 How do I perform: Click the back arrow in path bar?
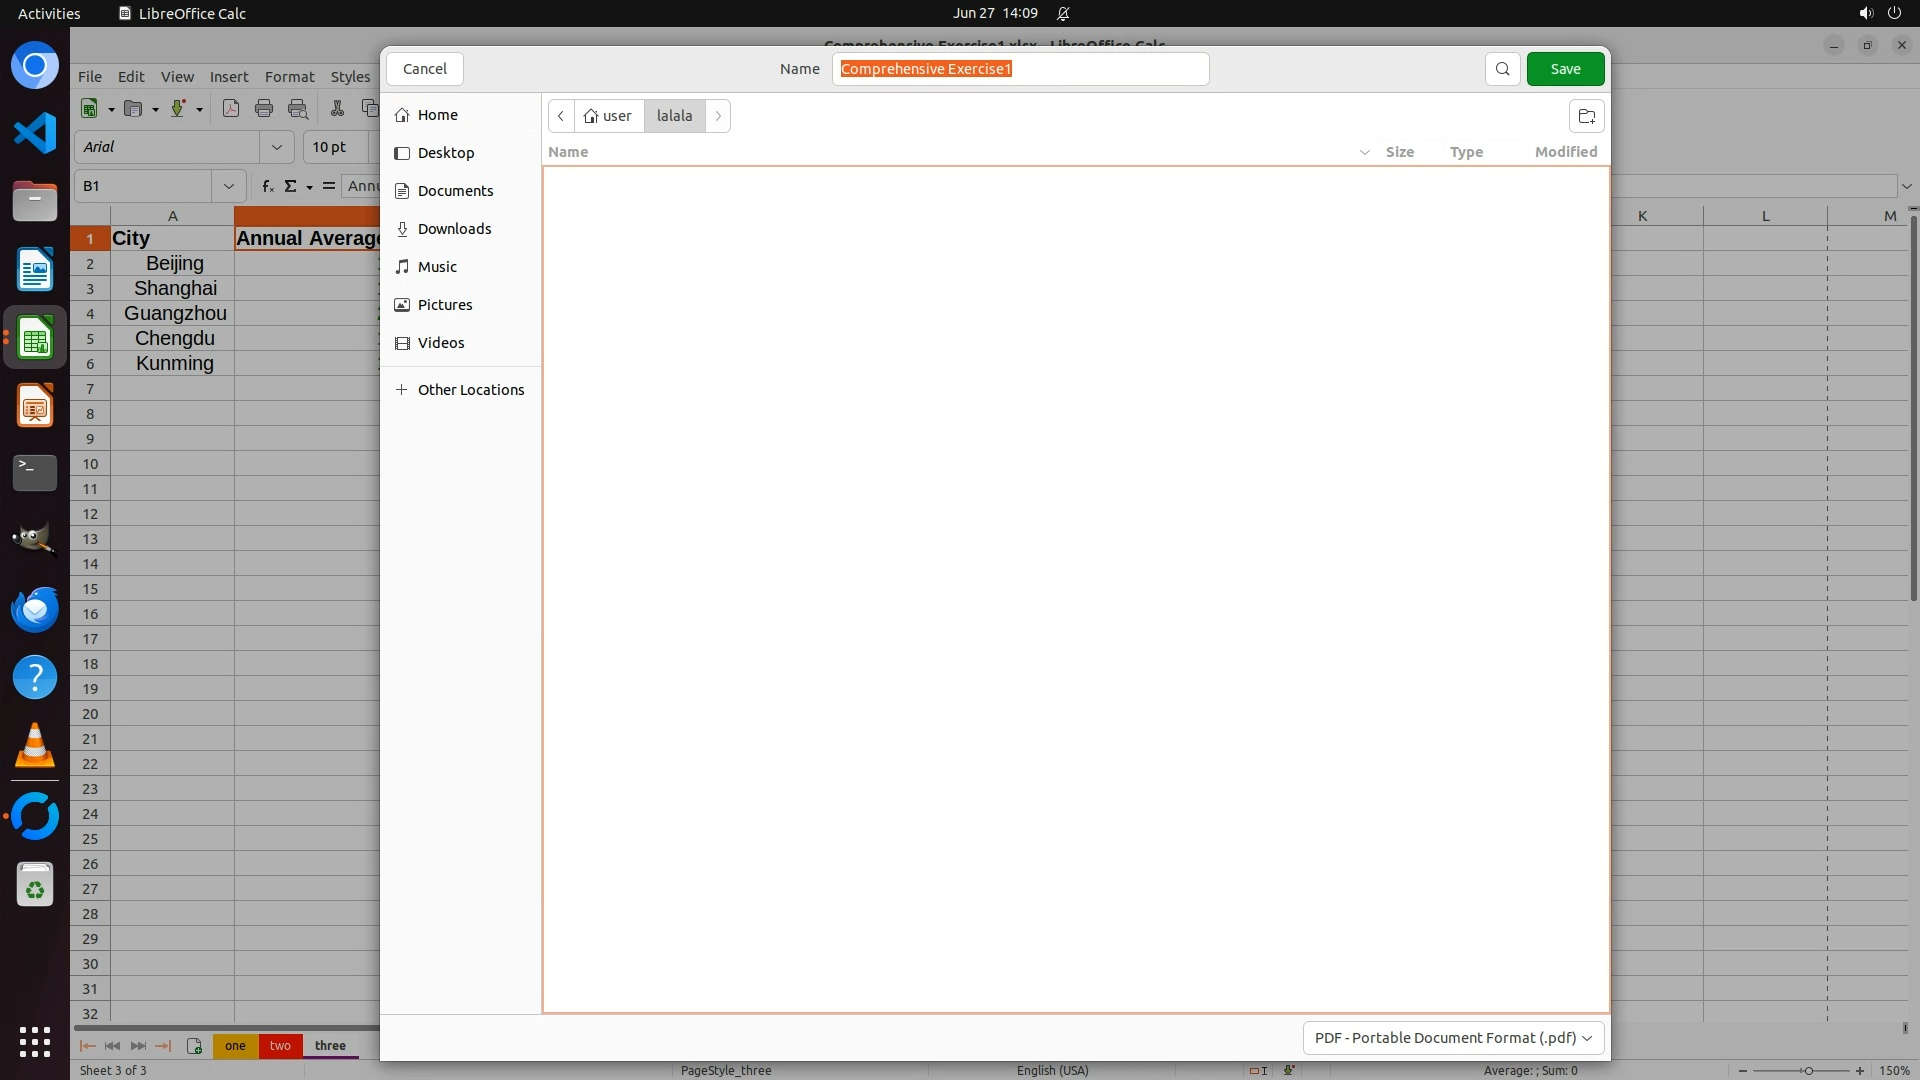pos(561,116)
